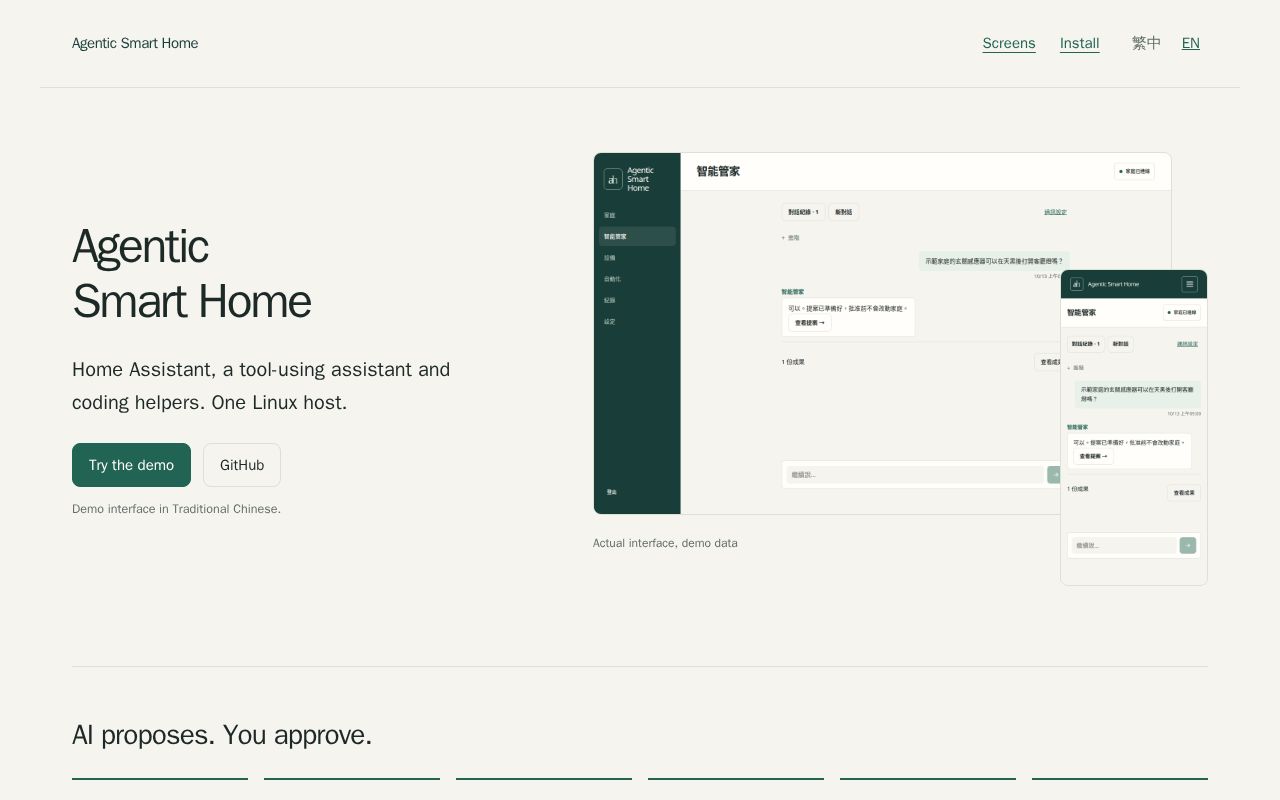Click the Try the demo button
This screenshot has height=800, width=1280.
pyautogui.click(x=131, y=465)
